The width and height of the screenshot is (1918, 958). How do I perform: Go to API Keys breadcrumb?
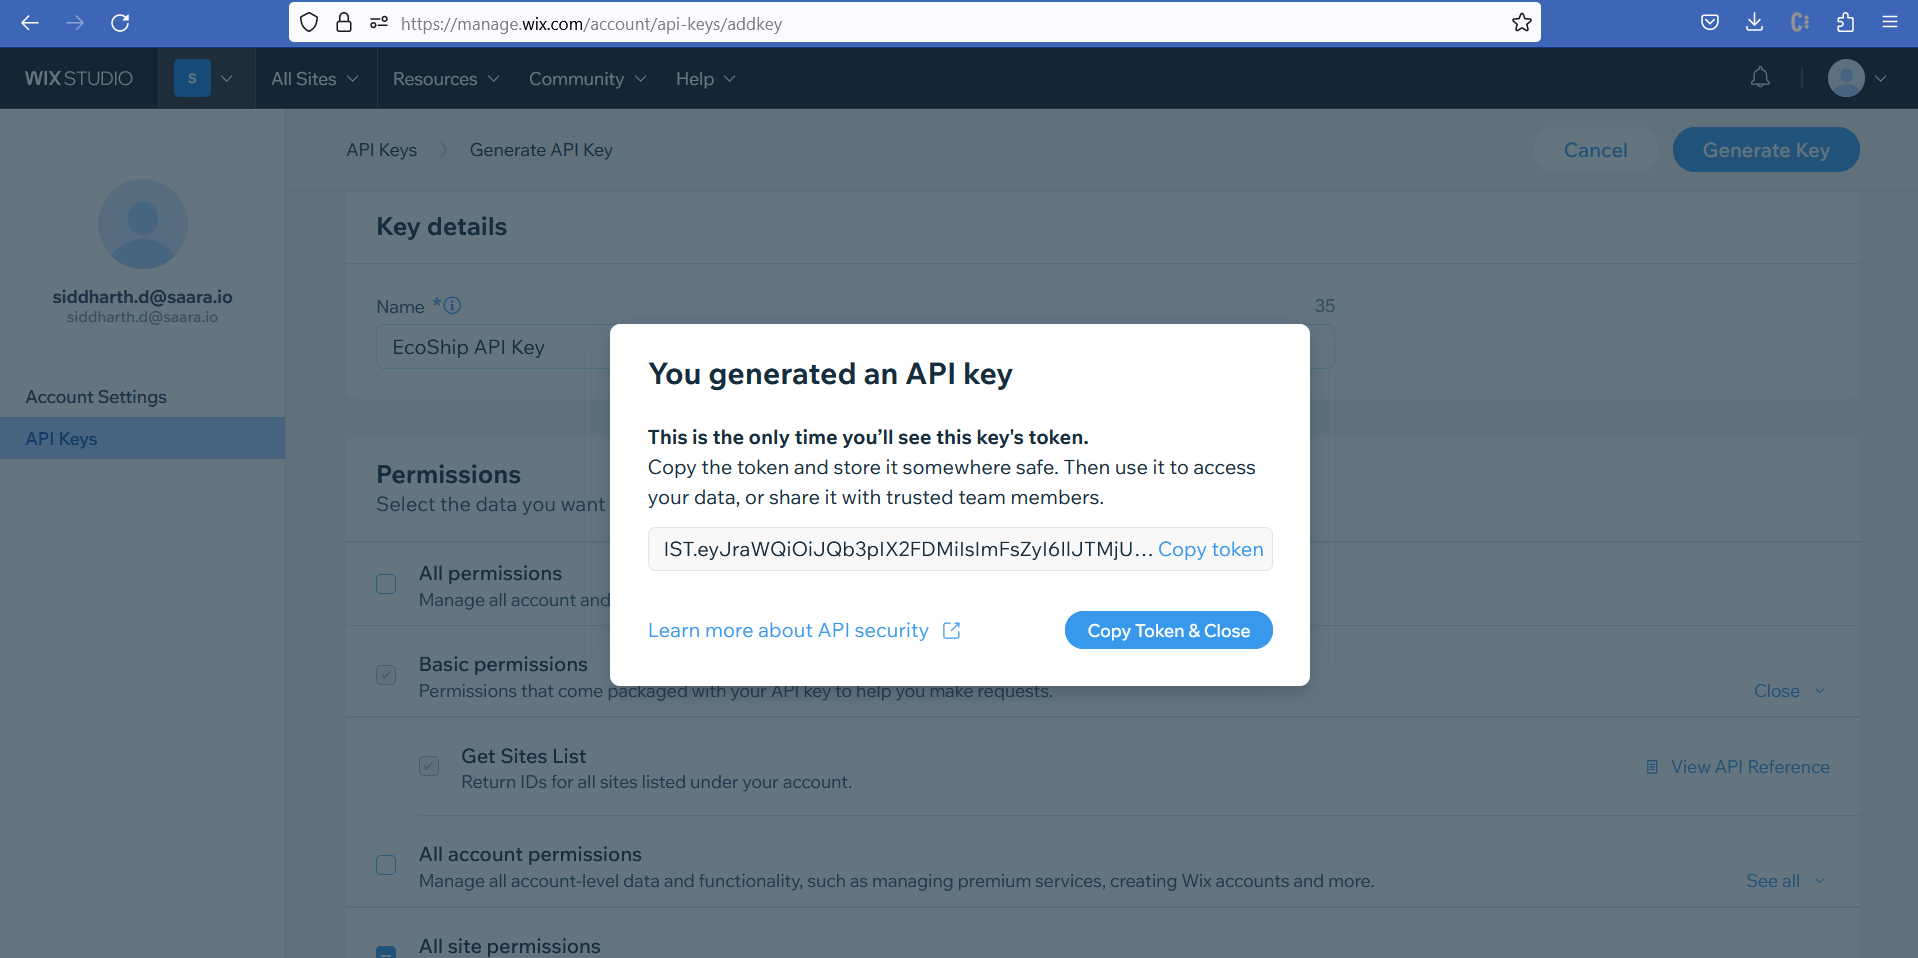(381, 150)
